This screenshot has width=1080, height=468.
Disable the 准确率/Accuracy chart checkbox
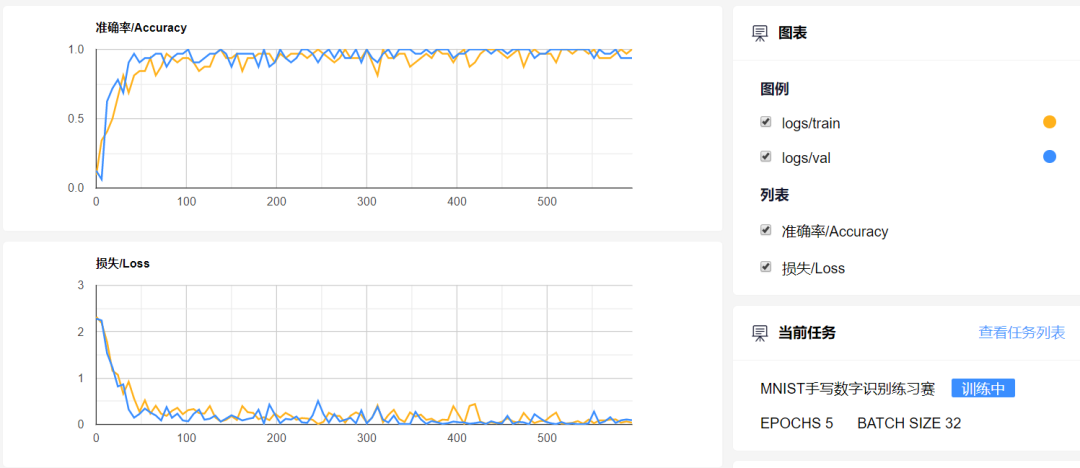point(766,230)
